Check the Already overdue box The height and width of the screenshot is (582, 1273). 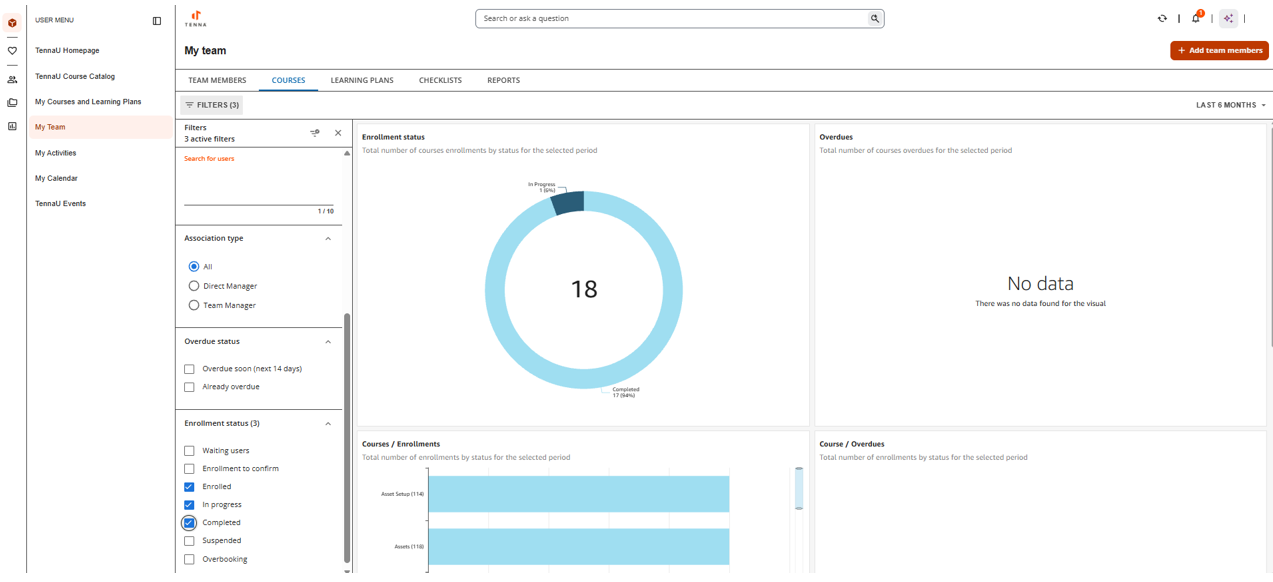[189, 387]
